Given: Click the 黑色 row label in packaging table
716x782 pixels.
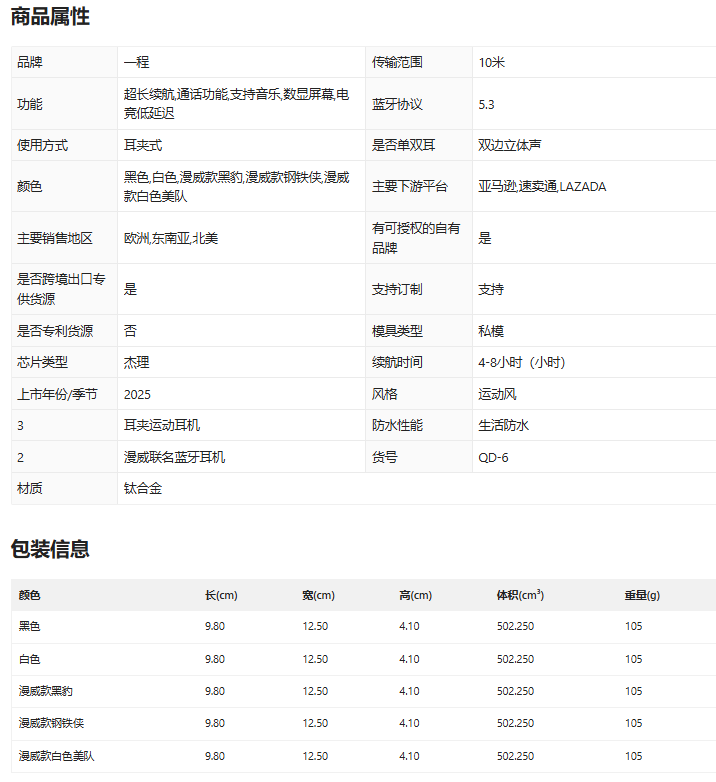Looking at the screenshot, I should coord(30,626).
